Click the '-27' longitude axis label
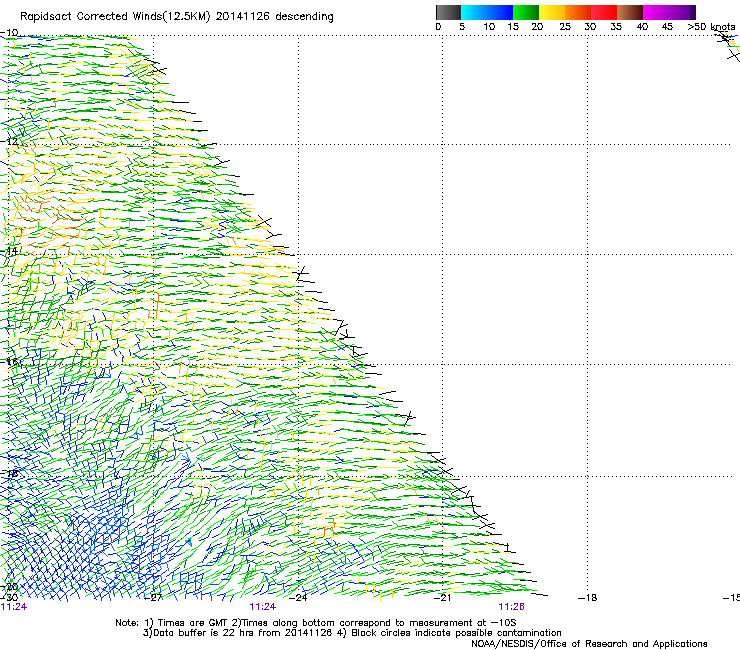 click(x=153, y=598)
